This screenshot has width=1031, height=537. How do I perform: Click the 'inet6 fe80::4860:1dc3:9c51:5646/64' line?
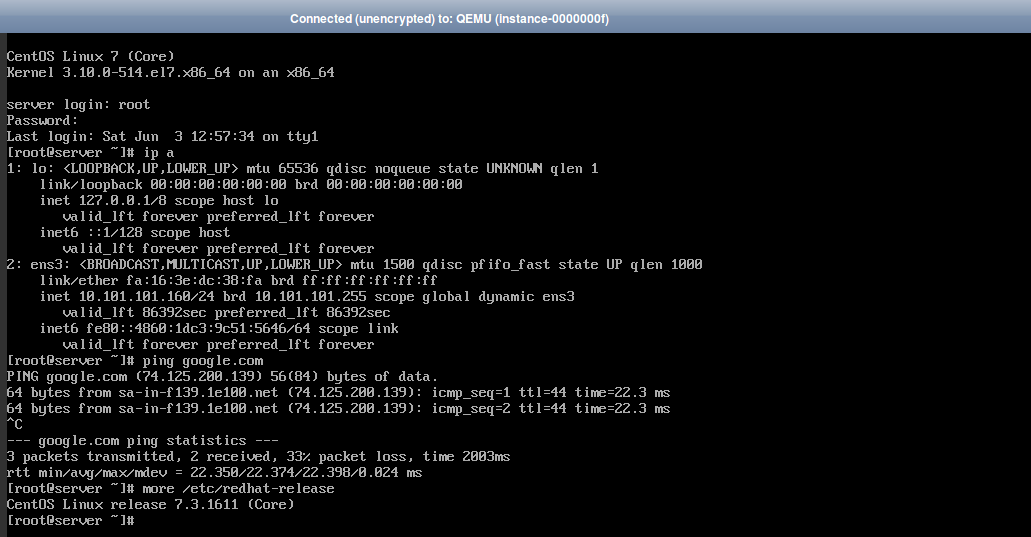pyautogui.click(x=219, y=329)
